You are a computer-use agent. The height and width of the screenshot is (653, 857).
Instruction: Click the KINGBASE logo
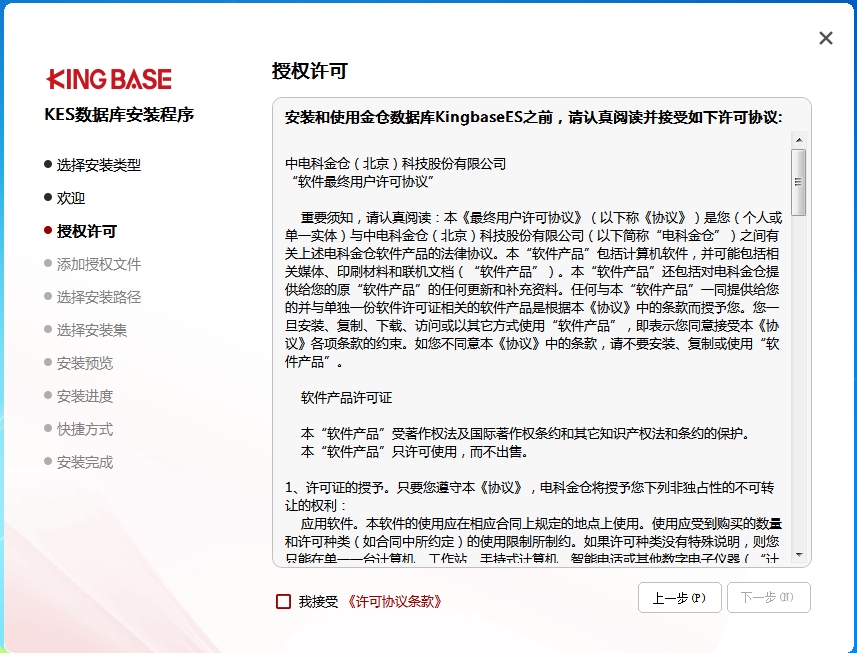tap(109, 79)
